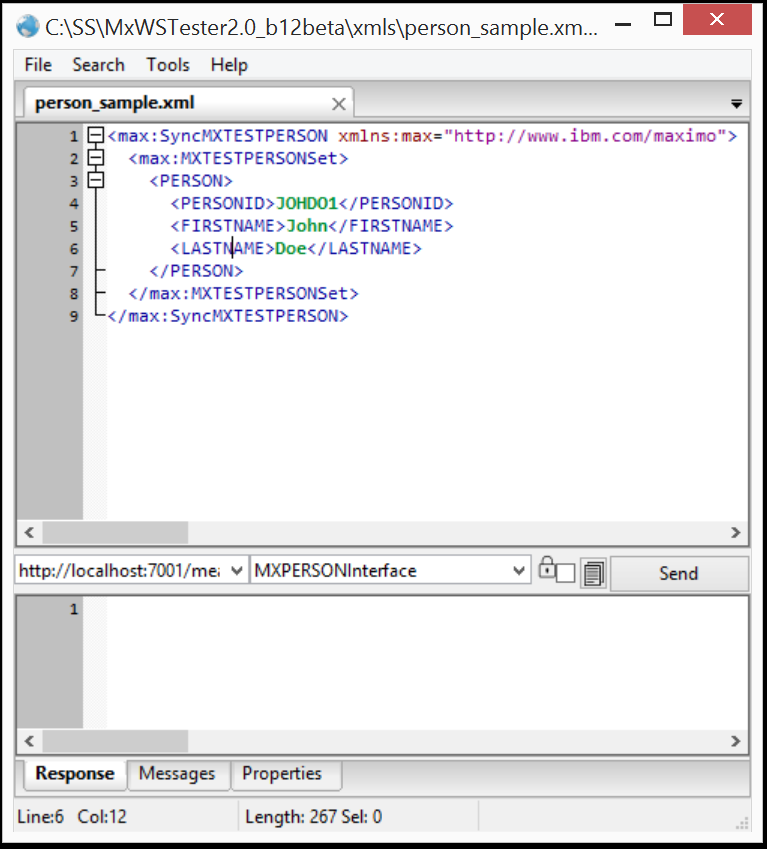767x849 pixels.
Task: Click the </max:SyncMXTESTPERSON> closing tag
Action: pos(228,316)
